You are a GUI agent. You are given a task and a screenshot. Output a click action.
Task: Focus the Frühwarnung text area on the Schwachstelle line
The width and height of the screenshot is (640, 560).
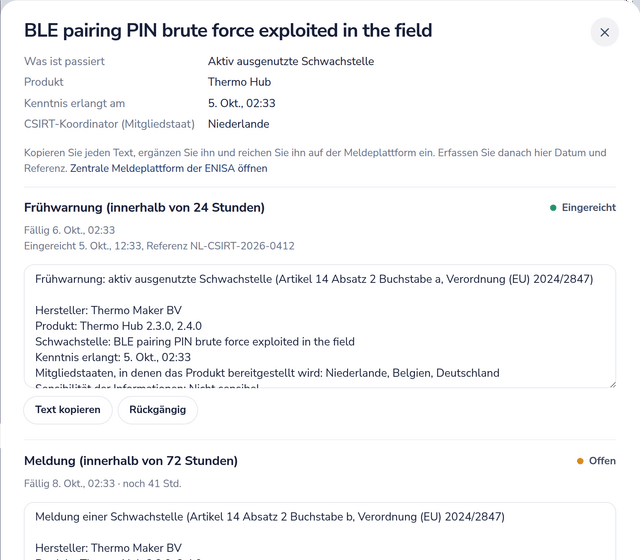(195, 342)
